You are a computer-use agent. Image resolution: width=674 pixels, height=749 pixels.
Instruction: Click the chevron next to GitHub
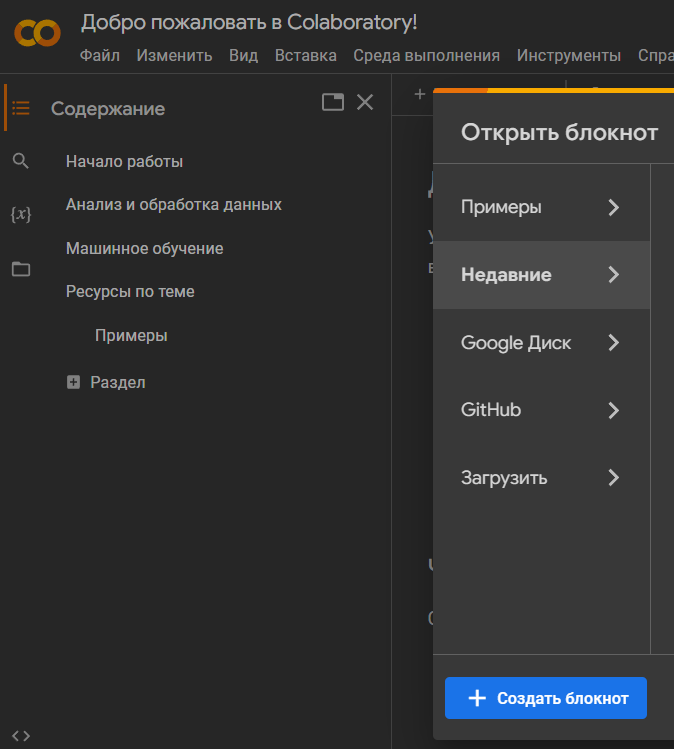click(614, 410)
